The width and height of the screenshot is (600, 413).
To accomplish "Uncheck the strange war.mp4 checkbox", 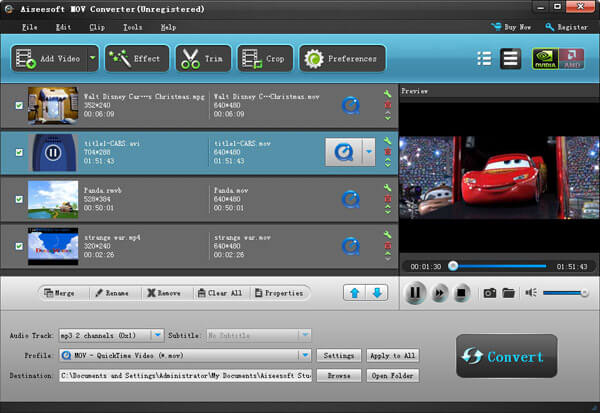I will click(19, 246).
